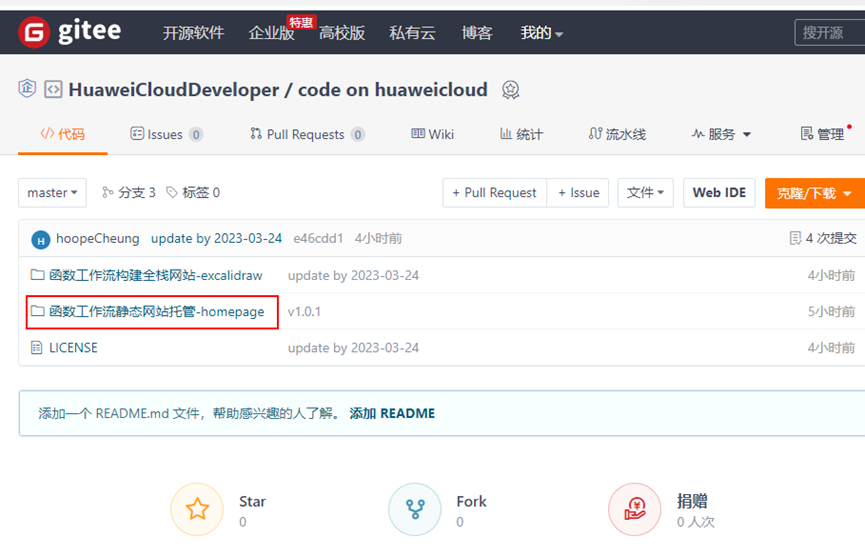Click the donate (捐赠) icon

tap(634, 509)
